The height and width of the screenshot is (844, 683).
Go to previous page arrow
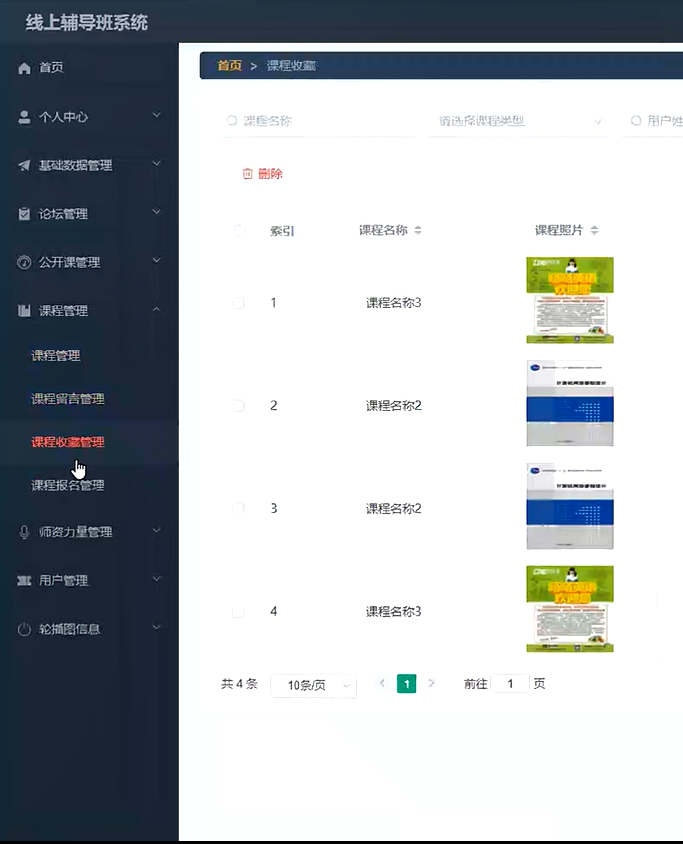[382, 684]
